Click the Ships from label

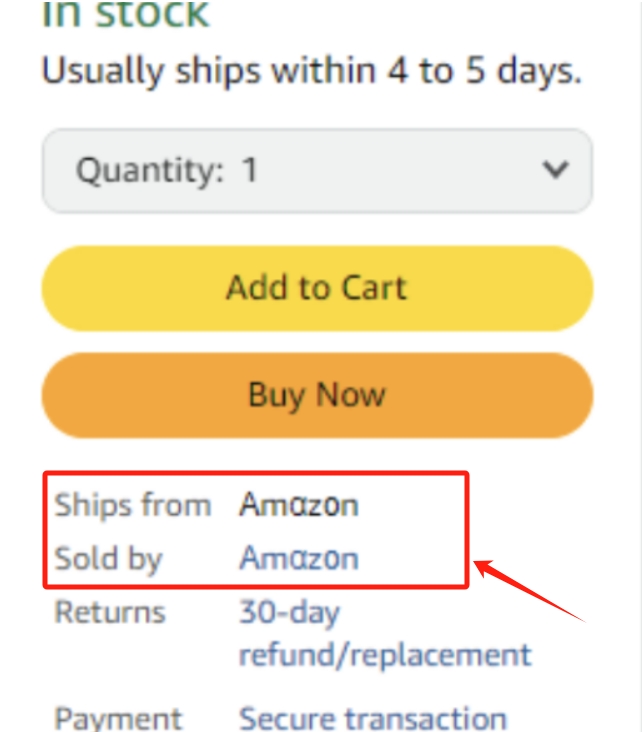[133, 505]
